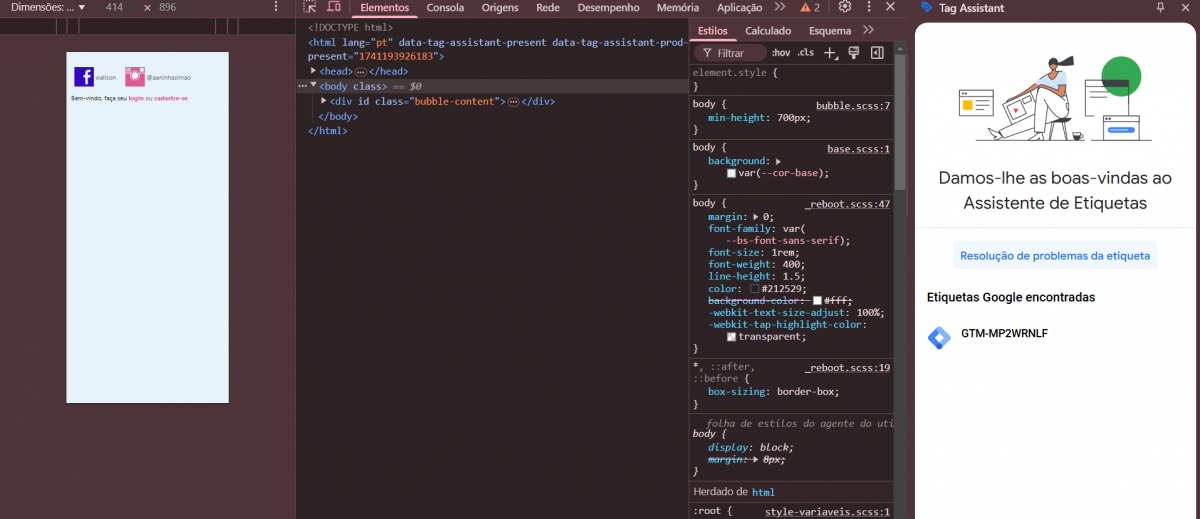Click the #212529 color swatch
Viewport: 1200px width, 519px height.
click(755, 288)
